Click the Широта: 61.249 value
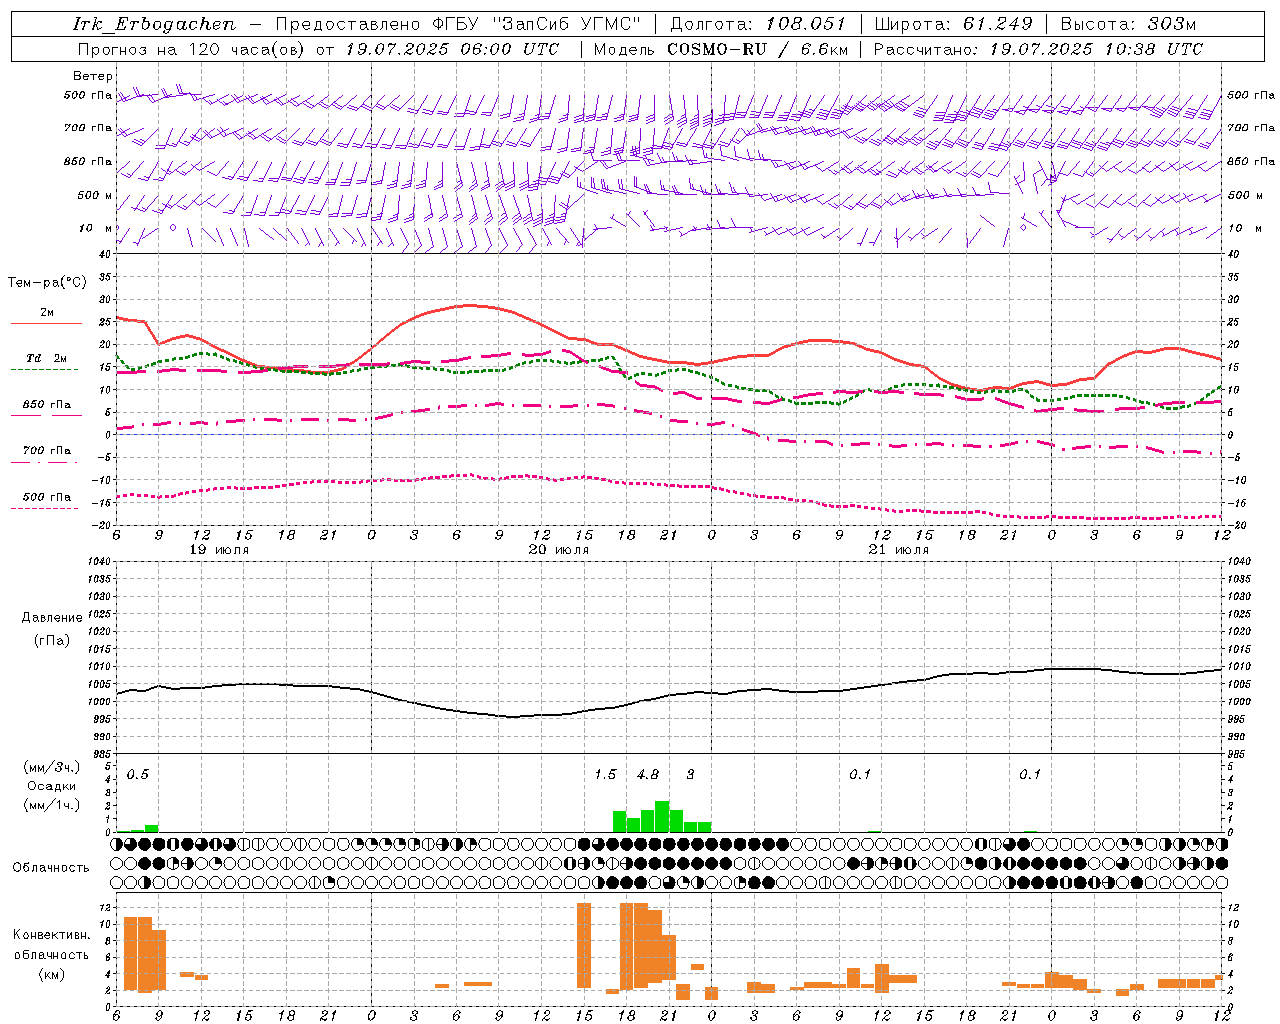The width and height of the screenshot is (1280, 1024). coord(953,24)
